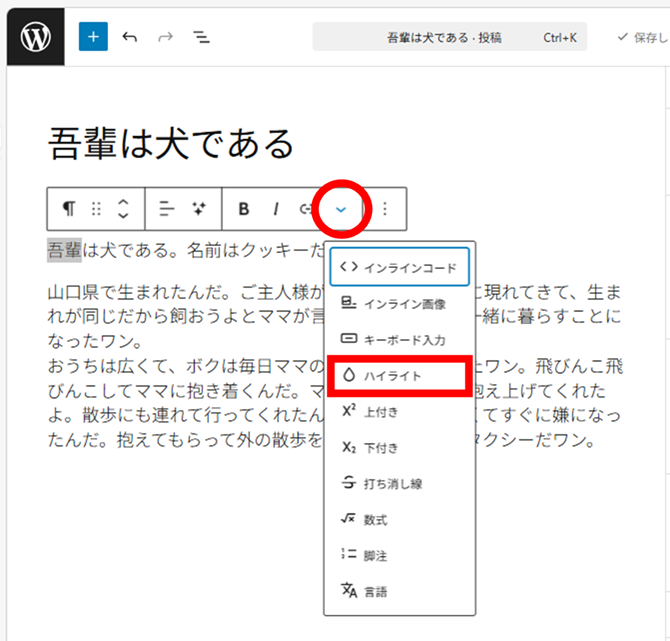The image size is (670, 641).
Task: Open the block inserter plus button
Action: [93, 37]
